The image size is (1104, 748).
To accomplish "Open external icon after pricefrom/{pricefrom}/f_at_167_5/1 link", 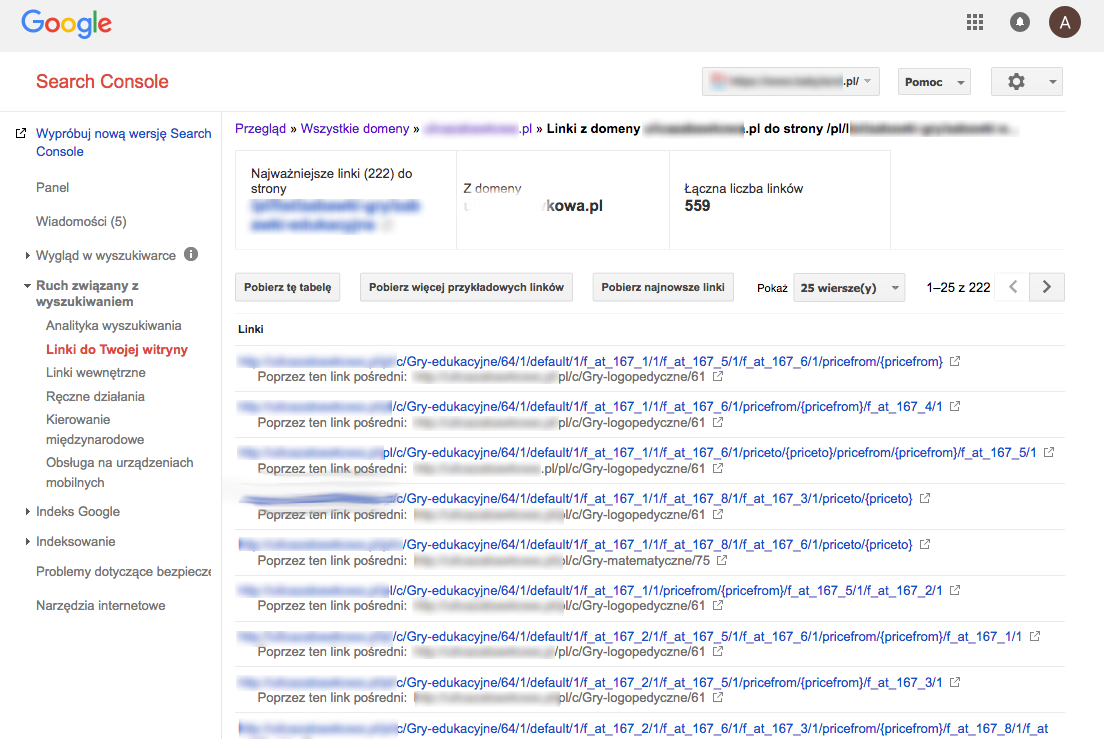I will pyautogui.click(x=1048, y=452).
